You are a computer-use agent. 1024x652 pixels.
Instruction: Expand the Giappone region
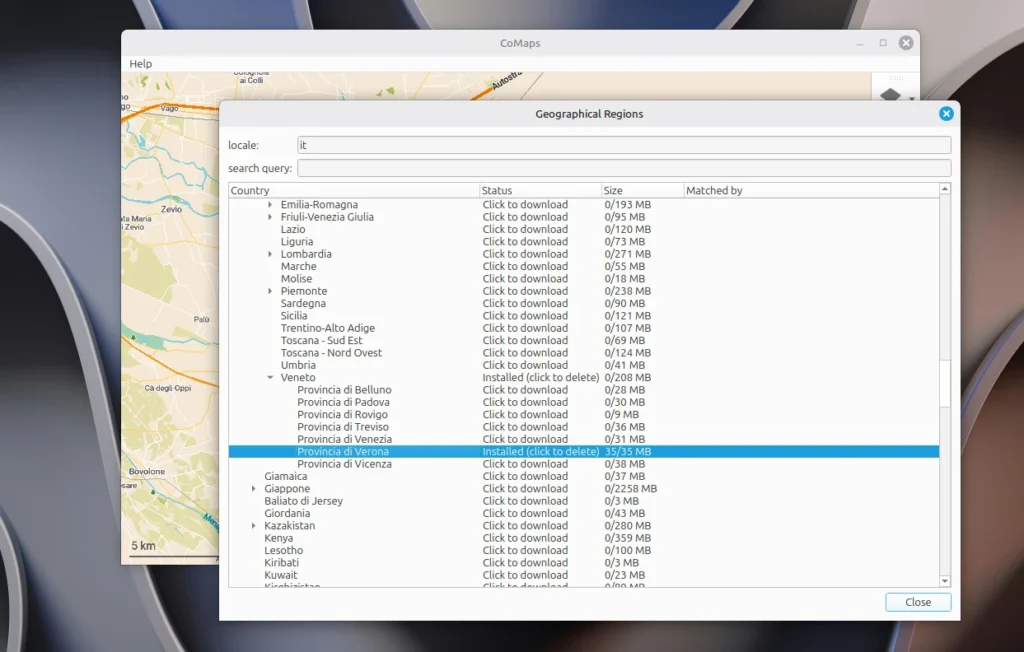[253, 488]
